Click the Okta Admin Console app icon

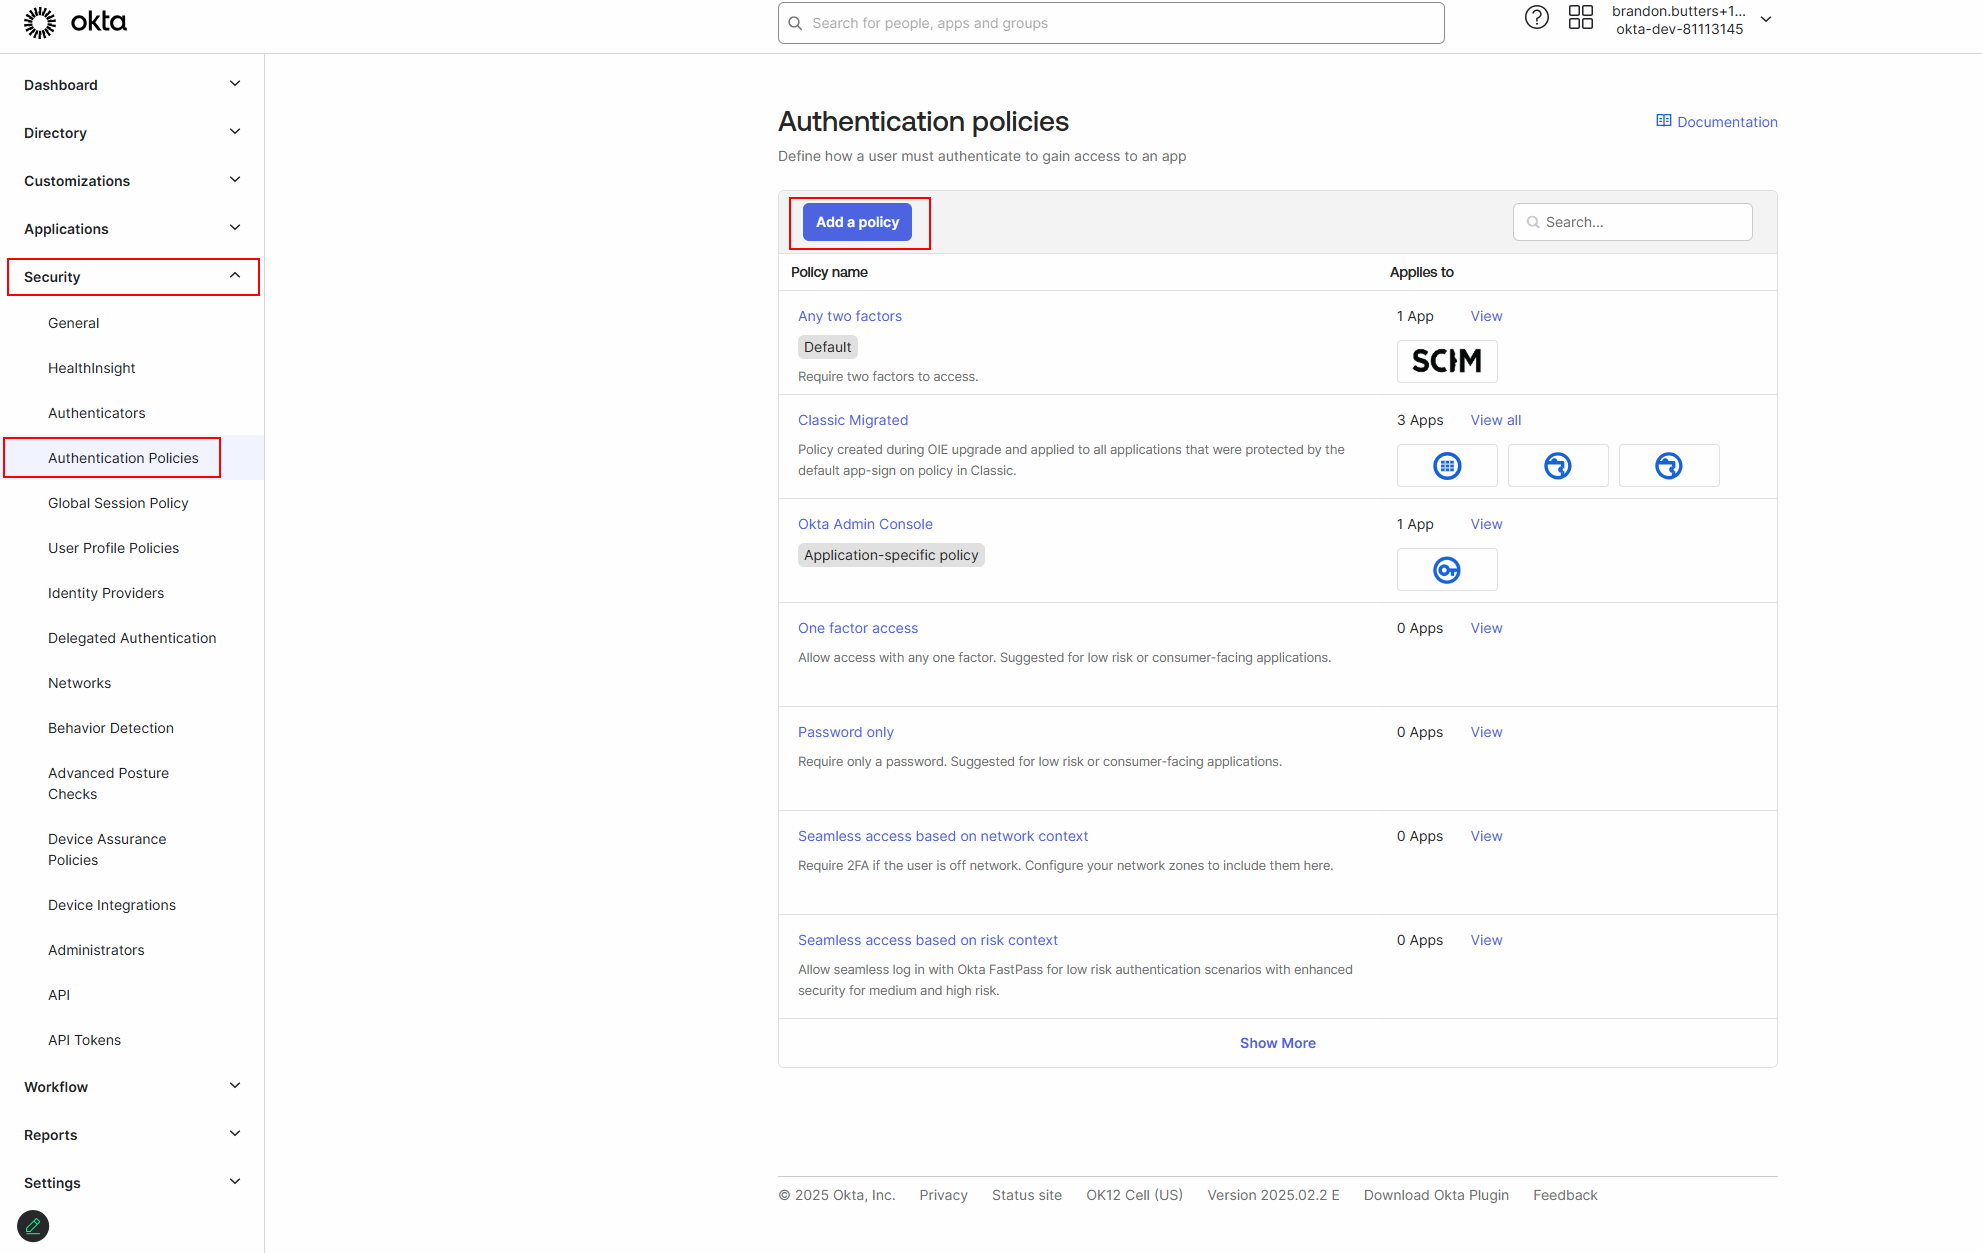[x=1447, y=570]
